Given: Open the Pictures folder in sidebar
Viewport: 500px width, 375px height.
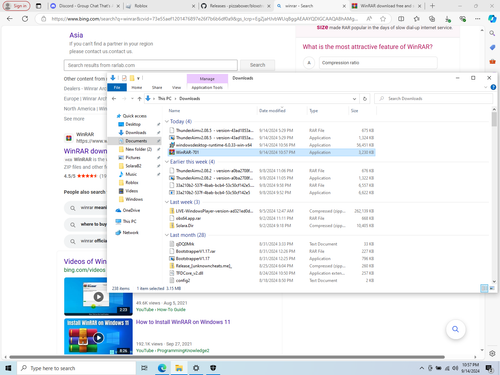Looking at the screenshot, I should [133, 158].
